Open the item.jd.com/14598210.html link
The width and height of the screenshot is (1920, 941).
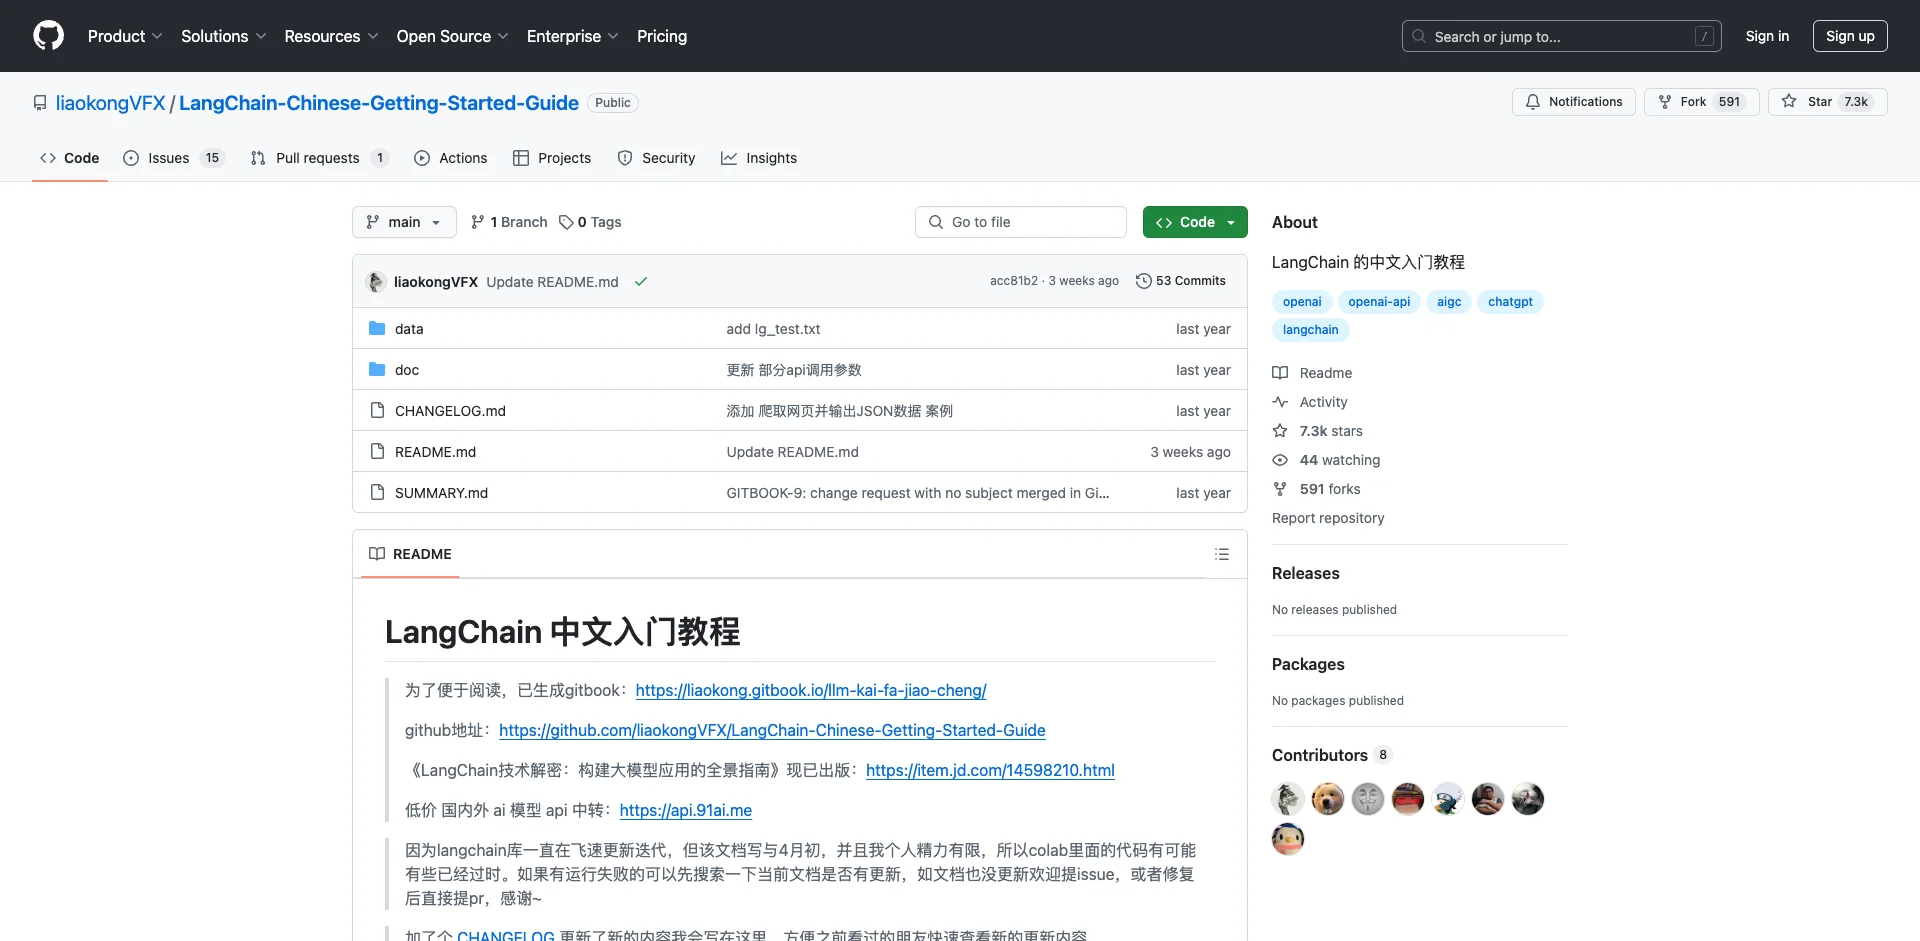click(990, 770)
